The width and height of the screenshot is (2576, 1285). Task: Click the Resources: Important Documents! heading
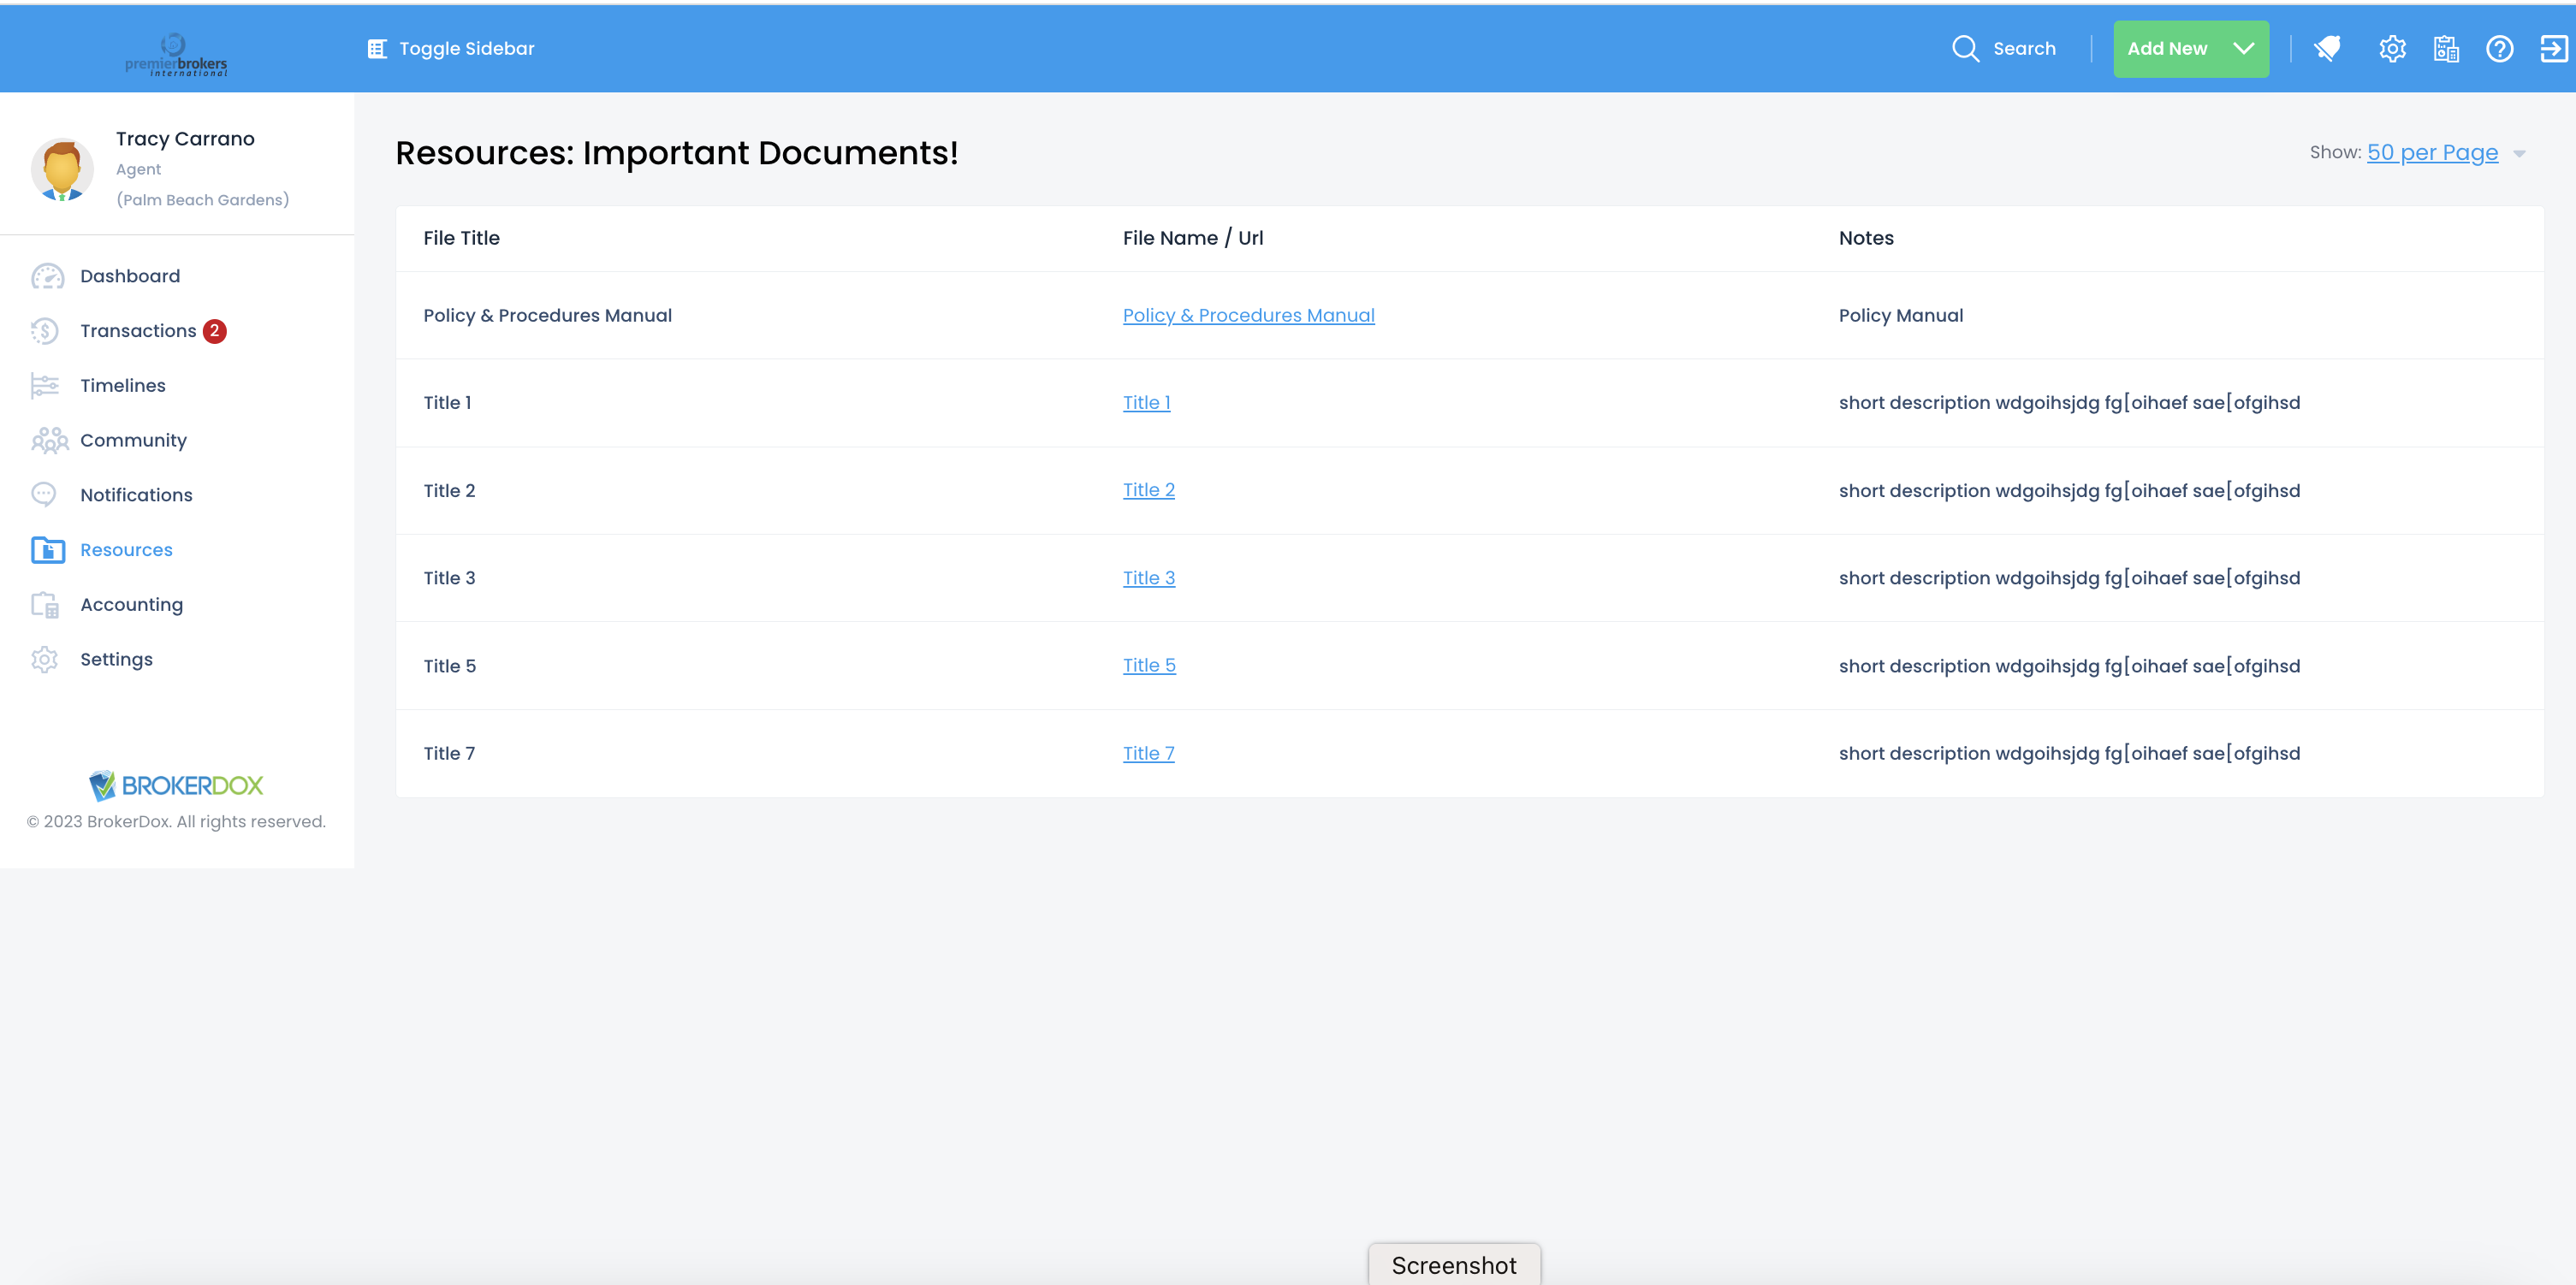pos(677,152)
